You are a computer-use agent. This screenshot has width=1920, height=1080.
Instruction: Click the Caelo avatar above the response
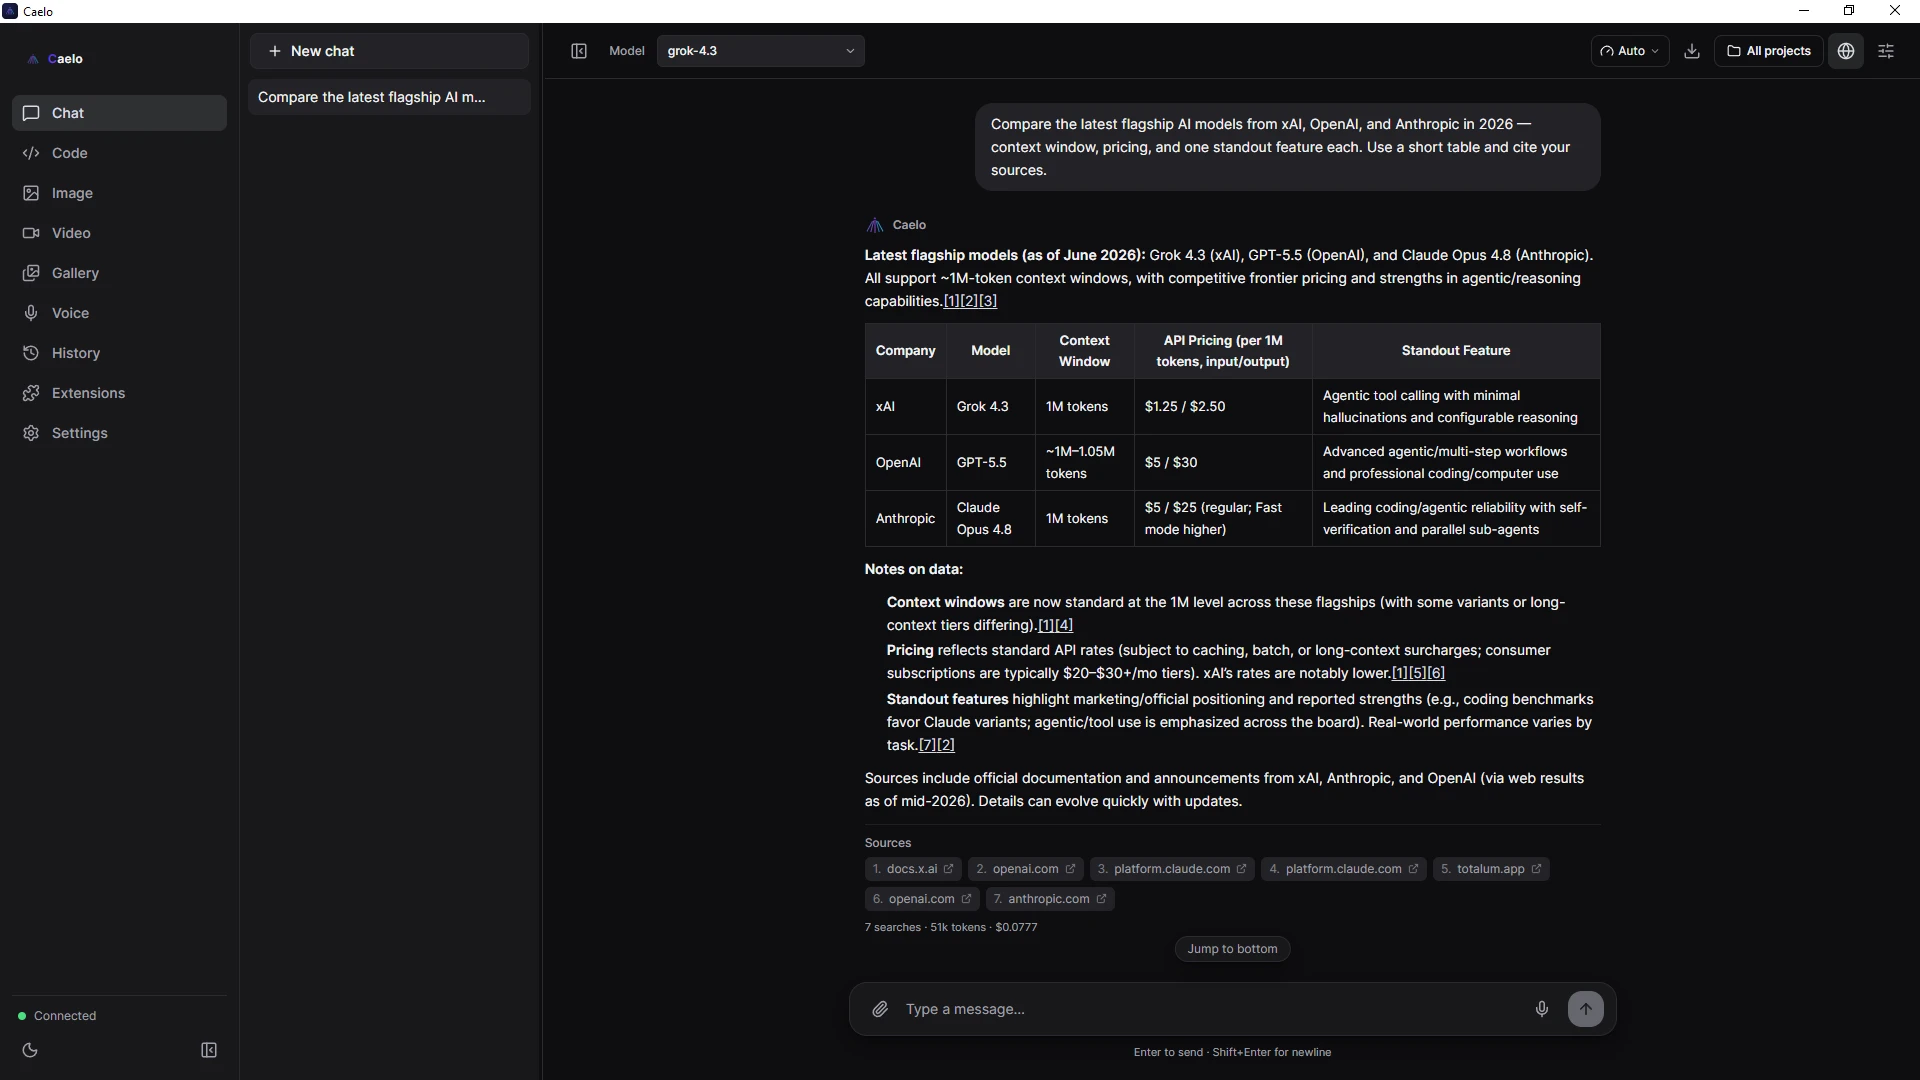tap(875, 225)
